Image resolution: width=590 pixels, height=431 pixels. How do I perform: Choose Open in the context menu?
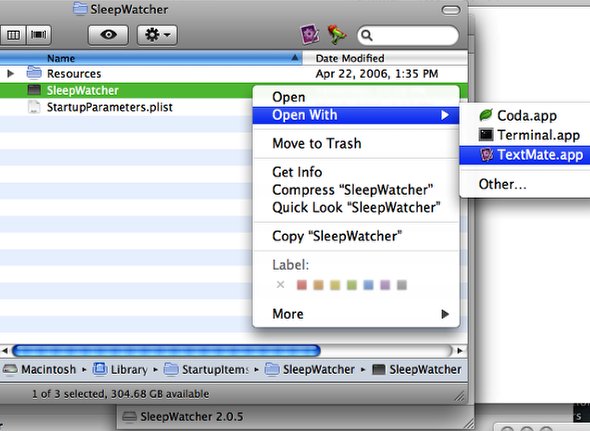click(x=356, y=97)
